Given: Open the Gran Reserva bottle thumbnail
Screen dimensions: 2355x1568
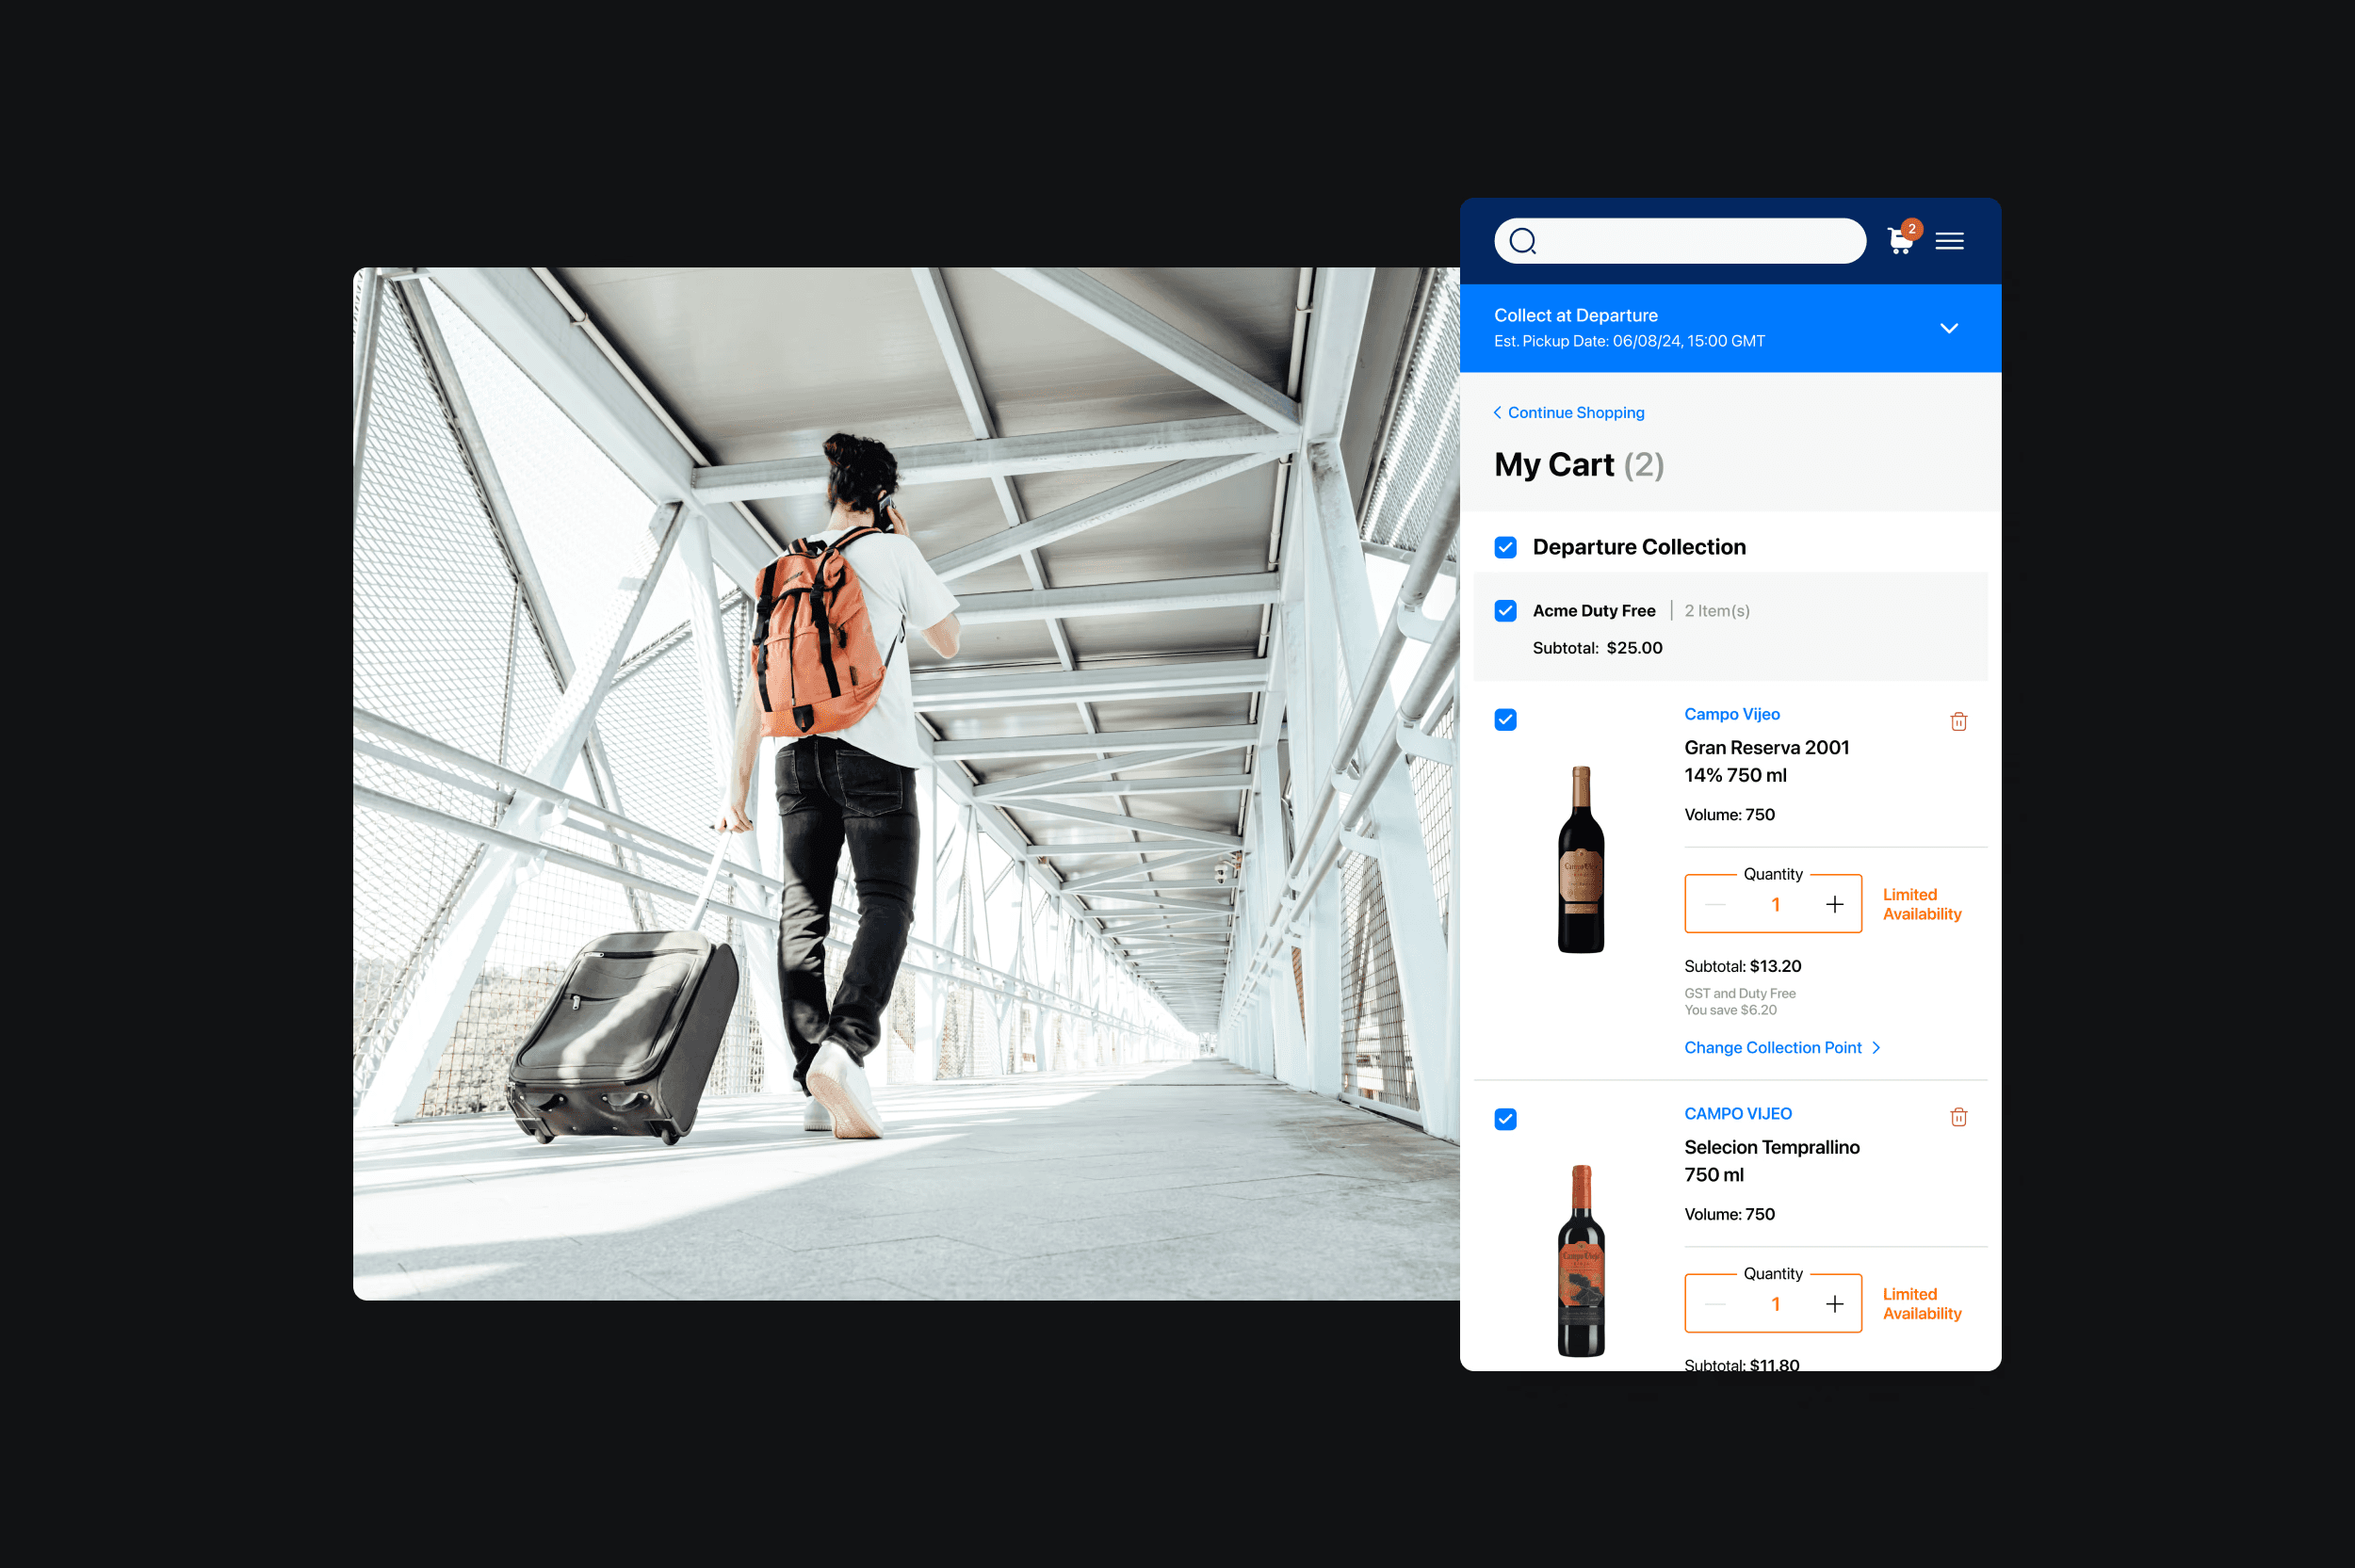Looking at the screenshot, I should 1580,860.
